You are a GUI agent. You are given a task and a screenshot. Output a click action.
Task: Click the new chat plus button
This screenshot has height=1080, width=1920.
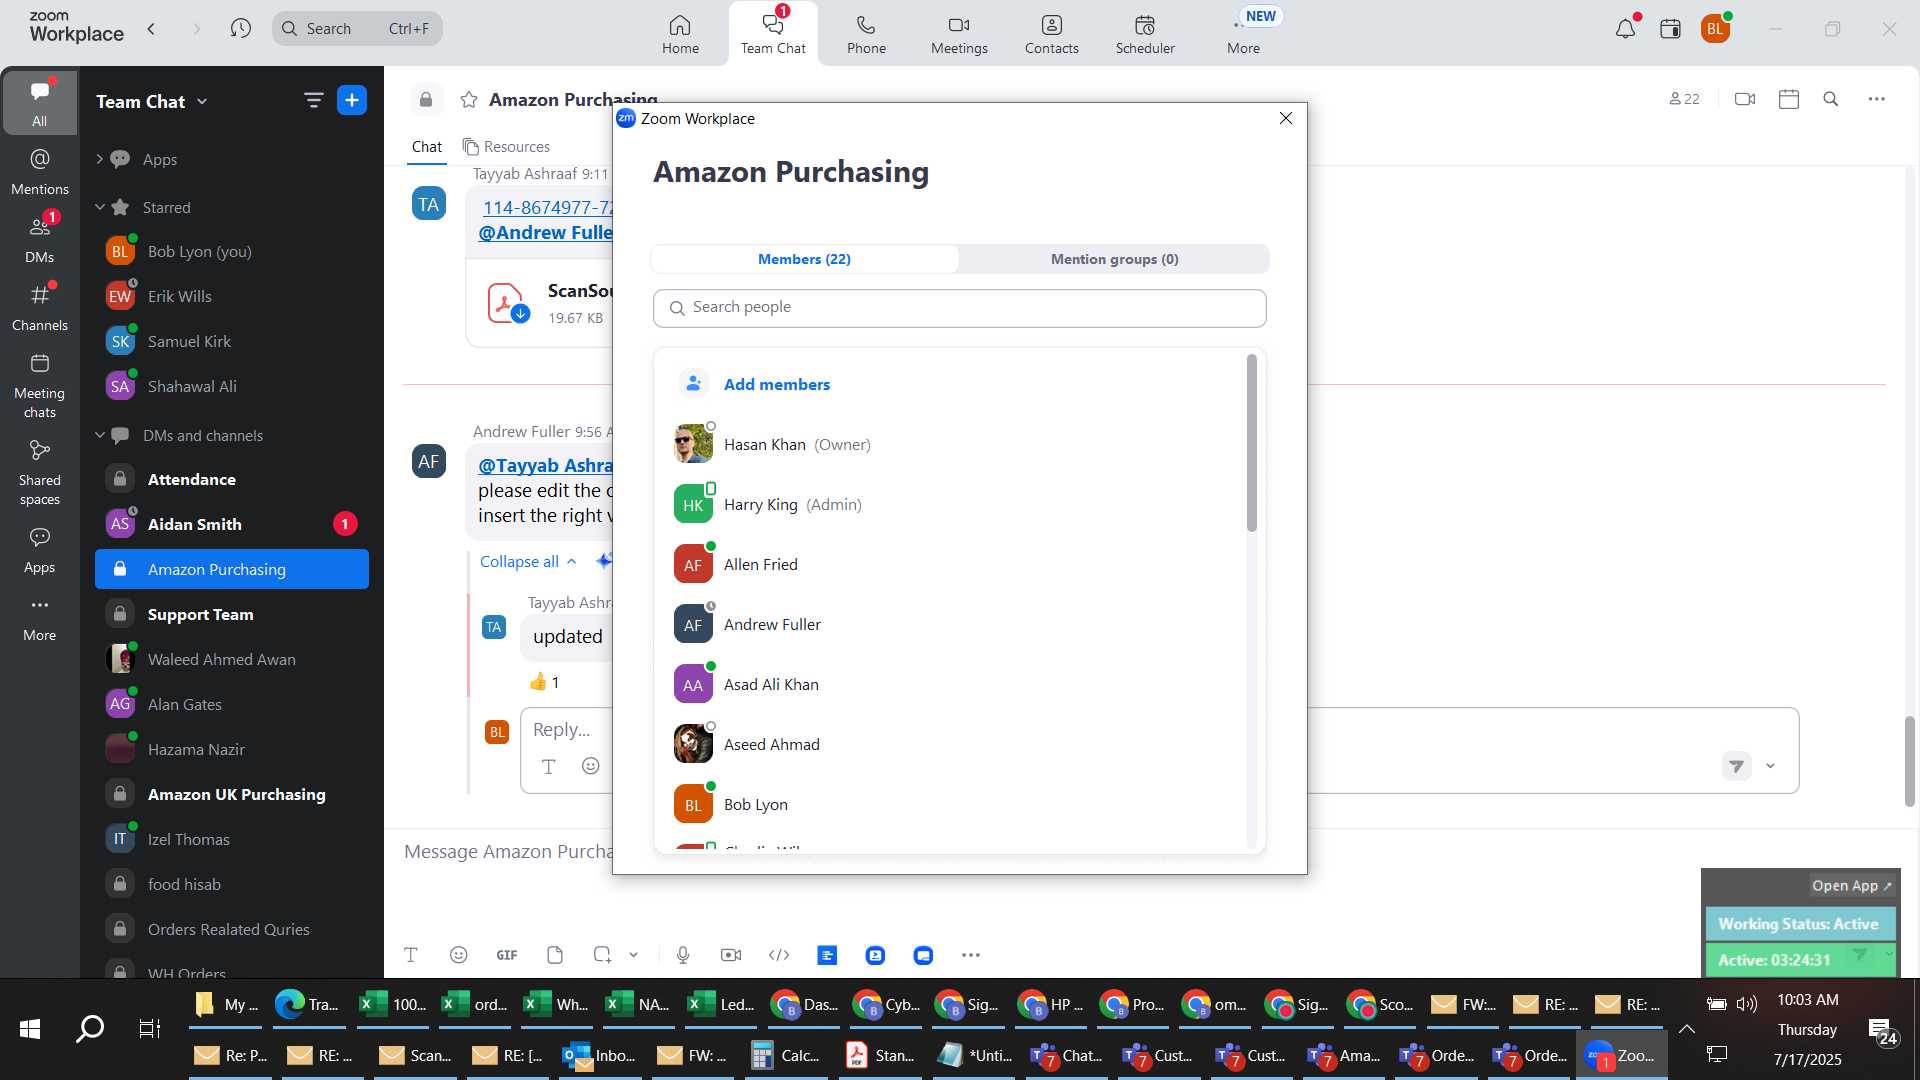point(352,100)
